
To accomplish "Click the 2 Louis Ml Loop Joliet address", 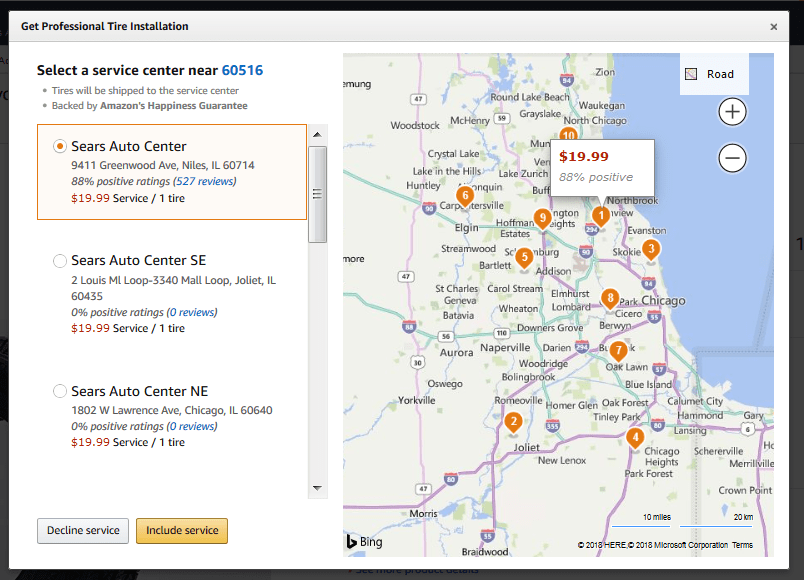I will [173, 288].
